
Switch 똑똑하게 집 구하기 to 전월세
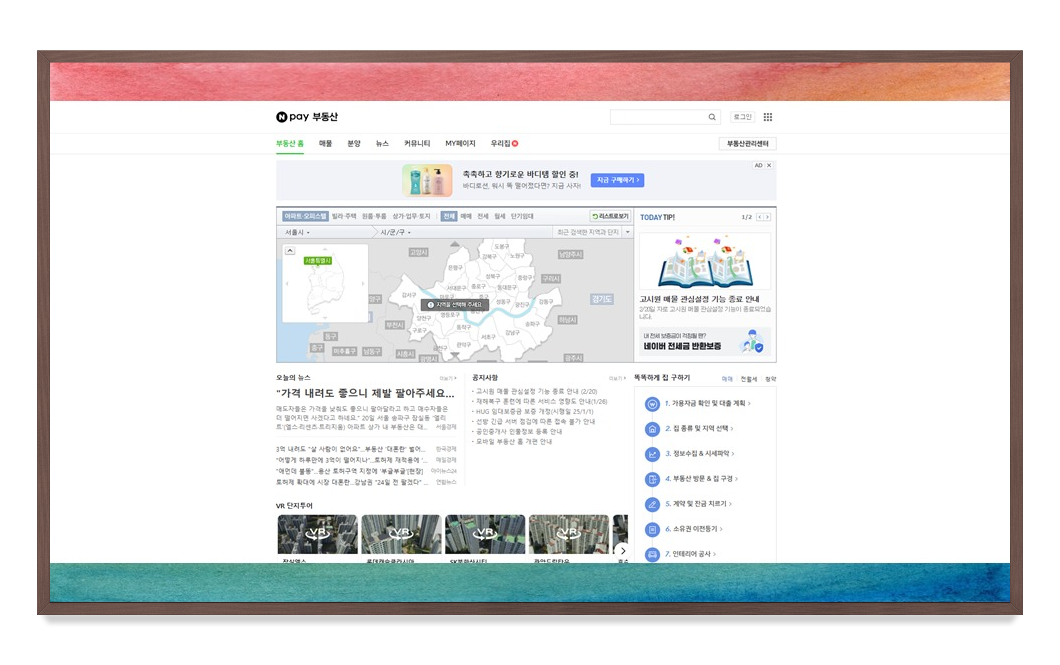[748, 379]
